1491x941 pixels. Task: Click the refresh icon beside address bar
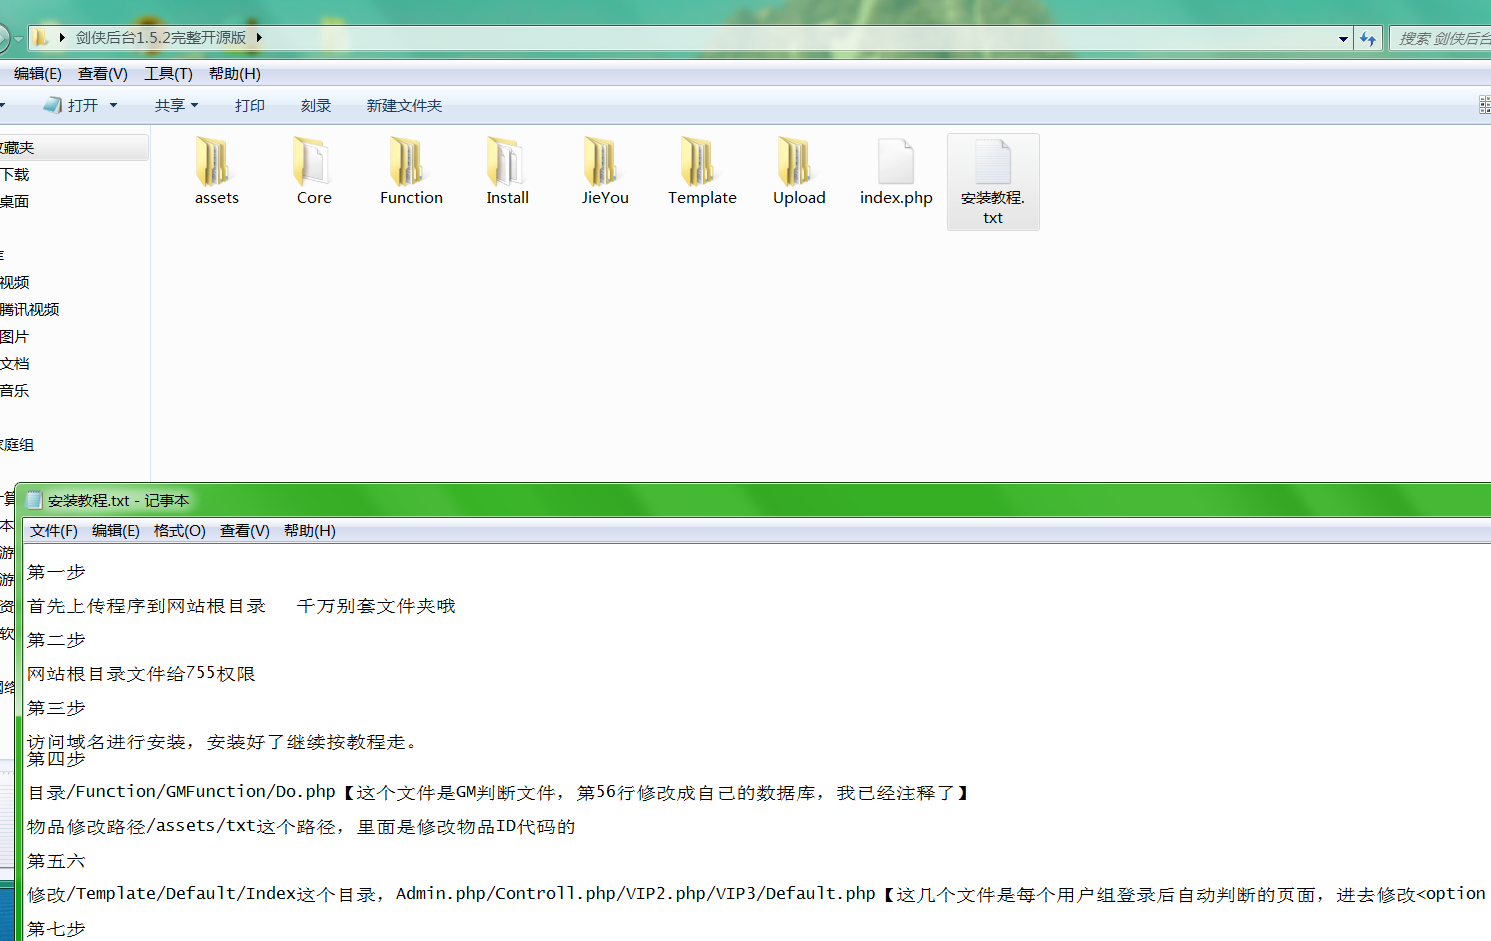click(1367, 39)
